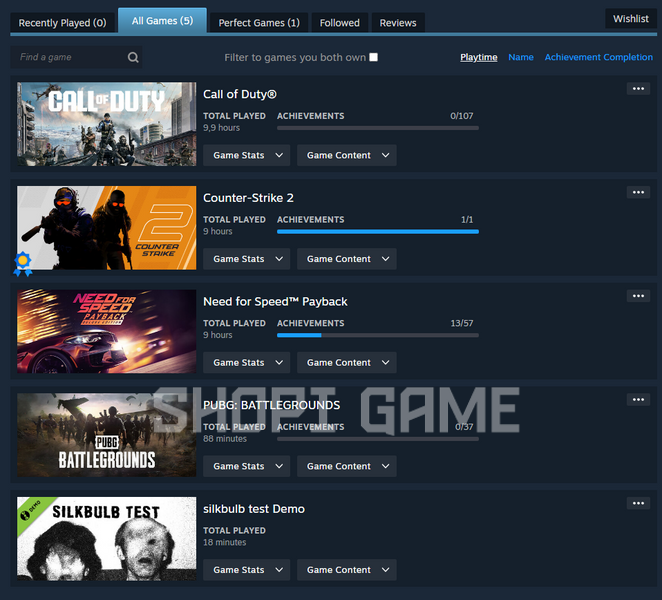Go to the Followed tab

pos(340,23)
